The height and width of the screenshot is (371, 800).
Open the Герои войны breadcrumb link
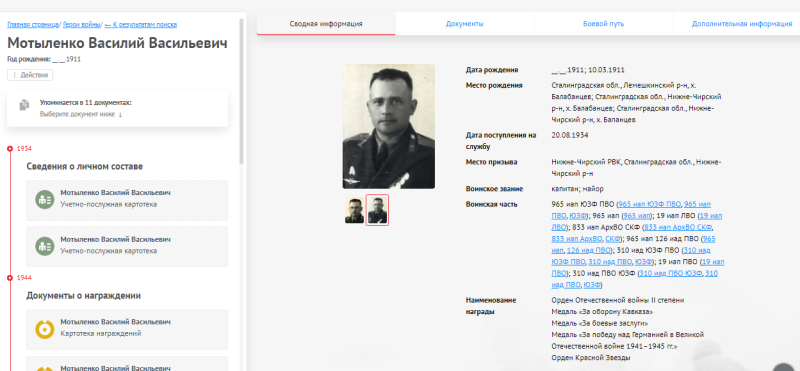click(82, 24)
